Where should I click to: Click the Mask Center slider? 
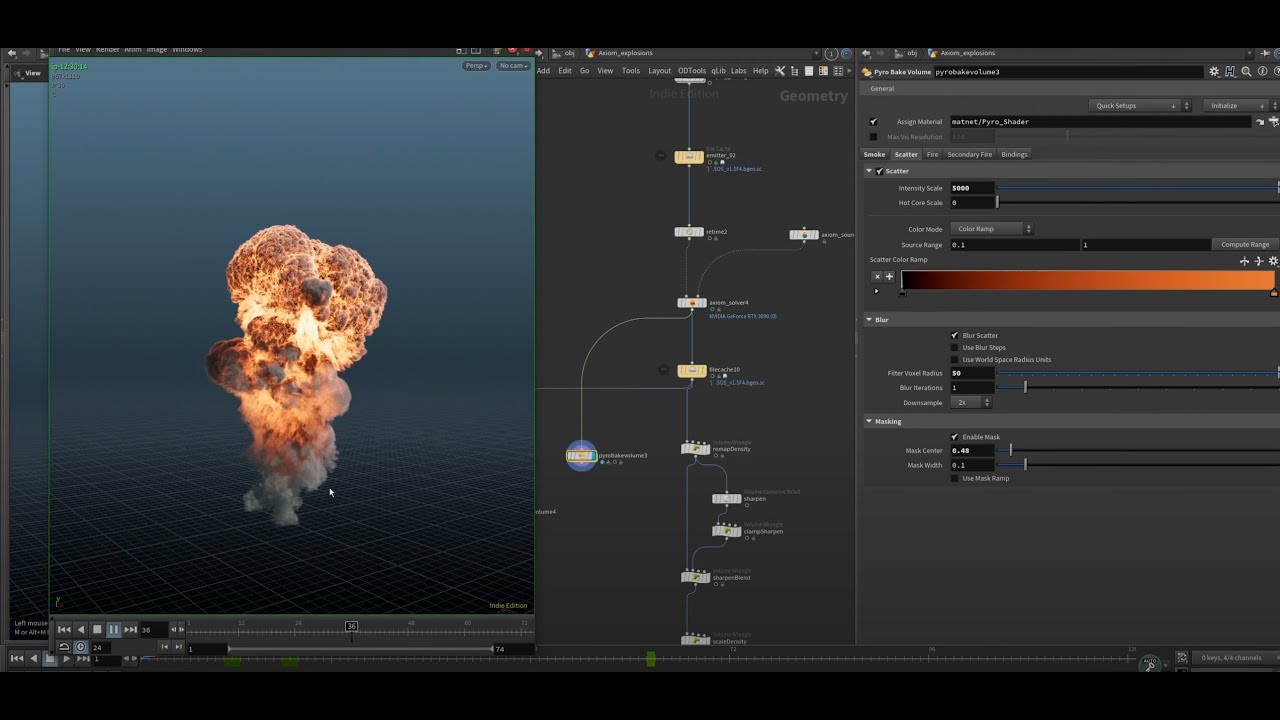coord(1138,451)
